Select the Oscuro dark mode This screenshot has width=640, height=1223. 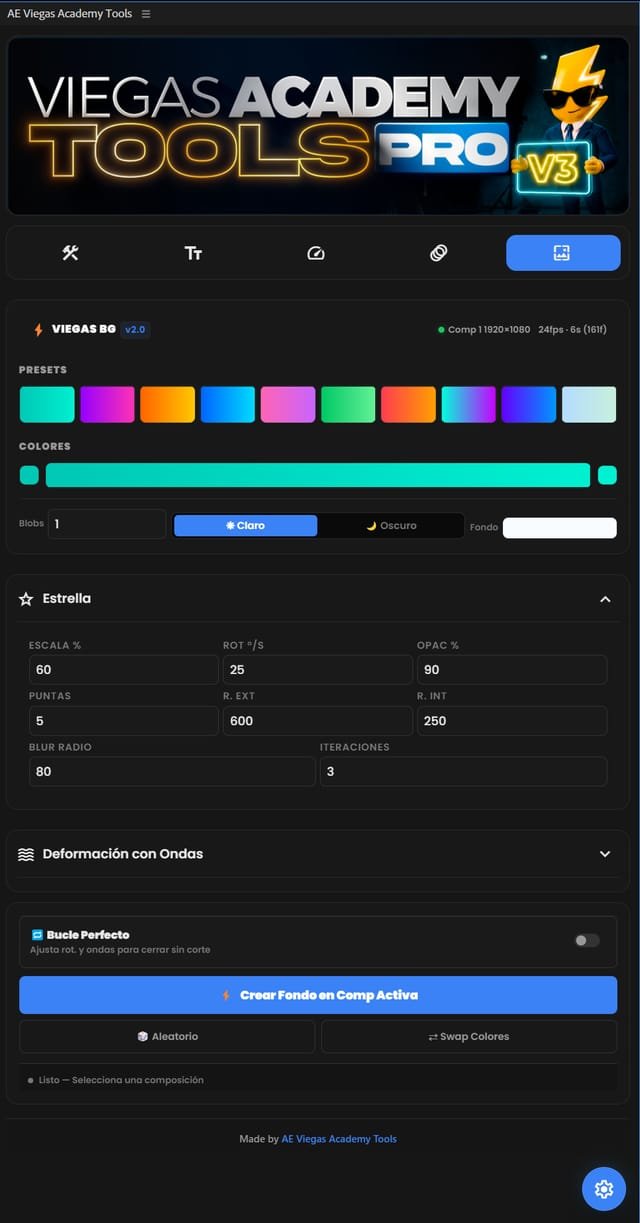click(391, 526)
